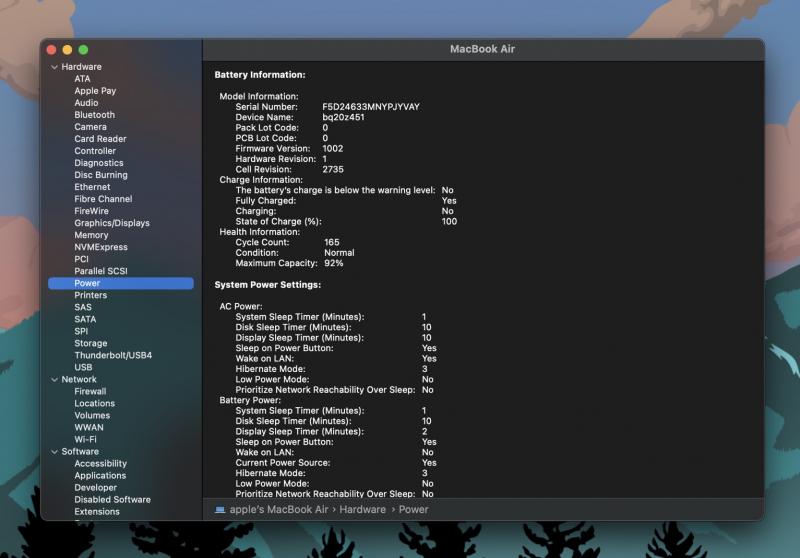Click the Battery Information heading
Viewport: 800px width, 558px height.
tap(260, 75)
